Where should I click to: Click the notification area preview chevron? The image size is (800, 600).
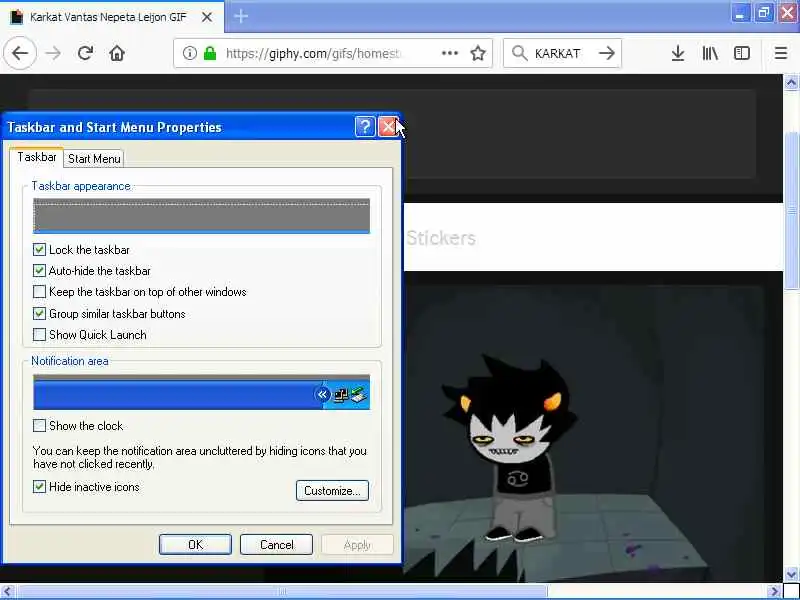pyautogui.click(x=322, y=394)
